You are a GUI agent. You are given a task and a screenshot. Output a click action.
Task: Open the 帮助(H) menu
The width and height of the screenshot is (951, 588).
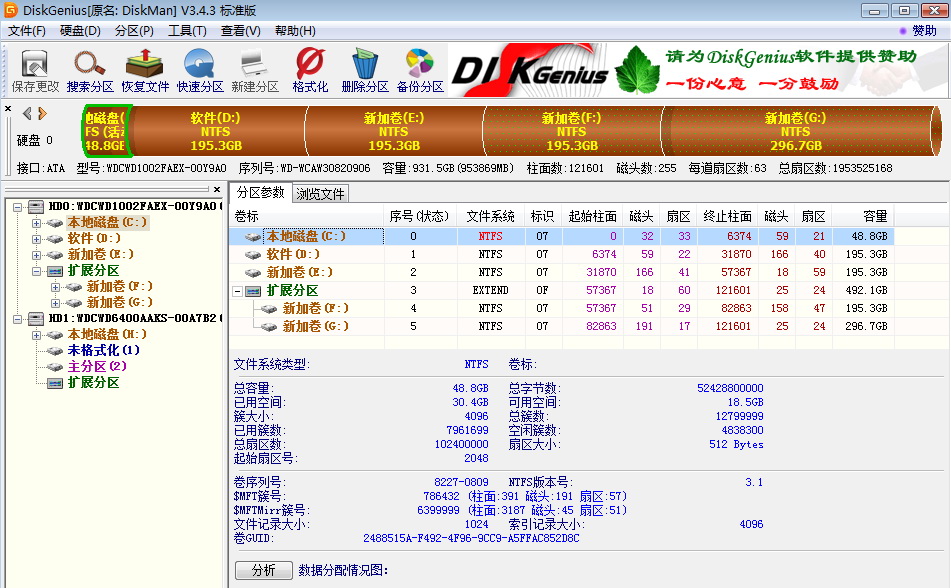click(x=295, y=31)
